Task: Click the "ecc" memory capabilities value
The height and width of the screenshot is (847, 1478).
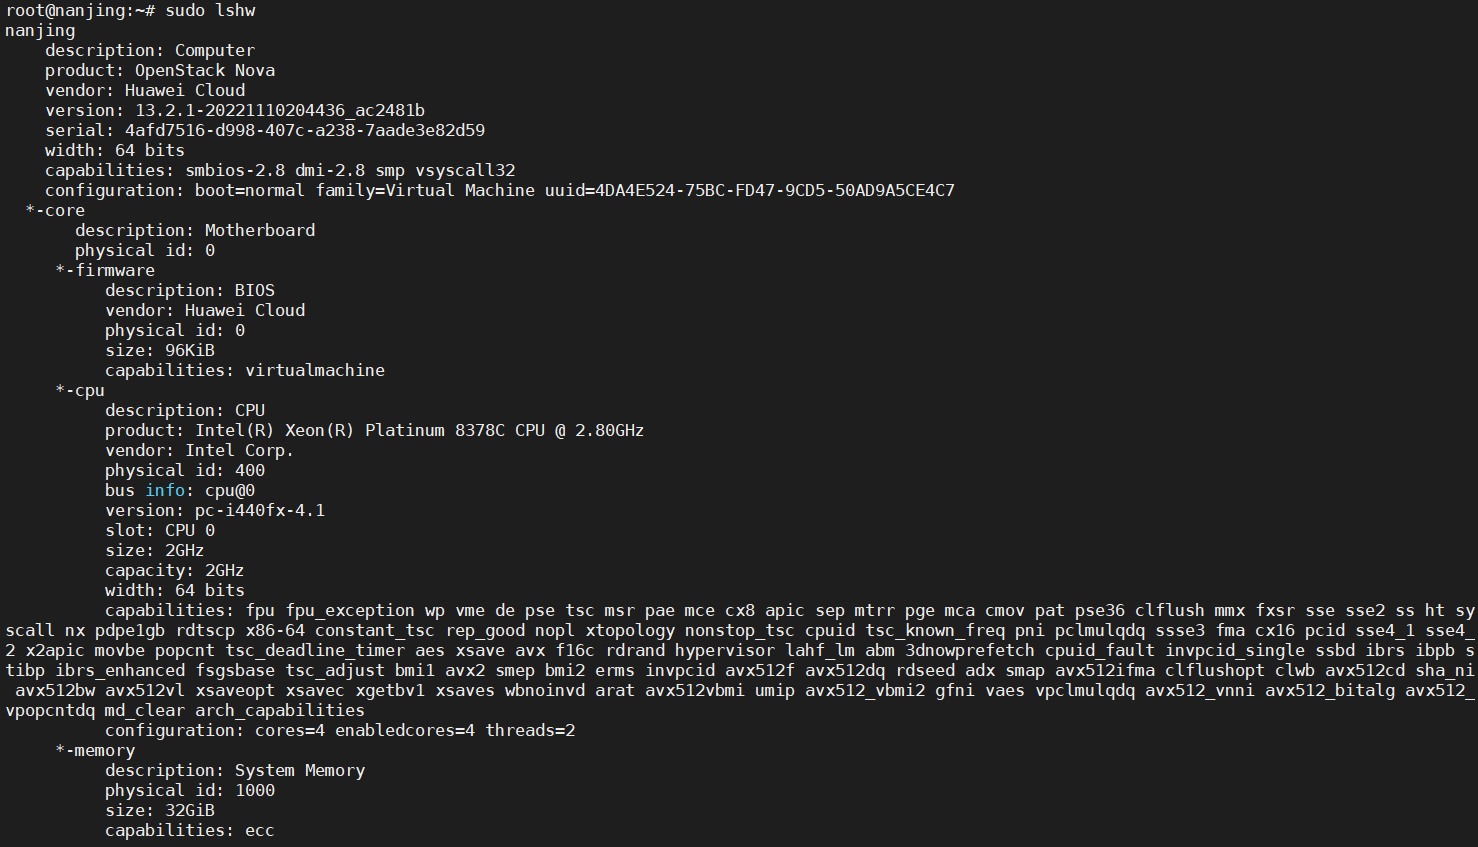Action: pos(259,830)
